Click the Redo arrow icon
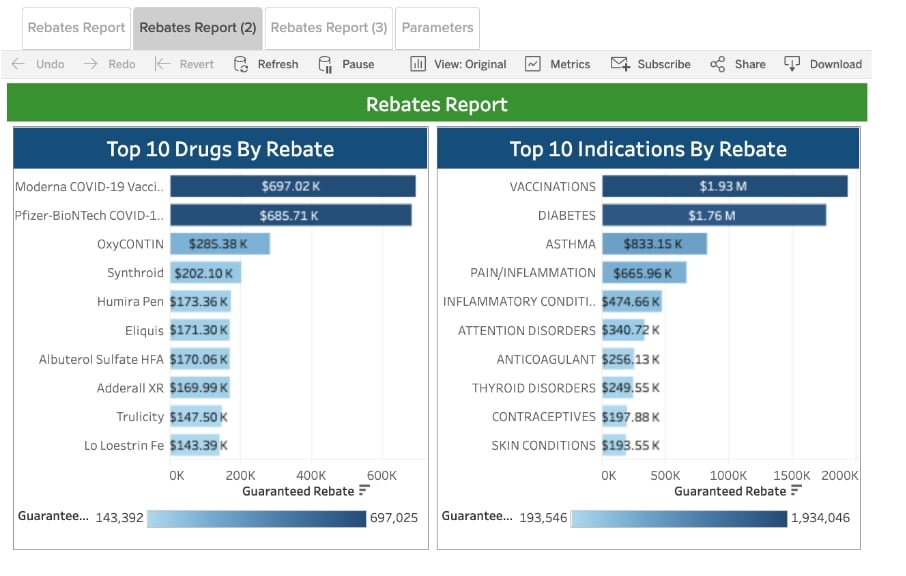906x576 pixels. (91, 64)
